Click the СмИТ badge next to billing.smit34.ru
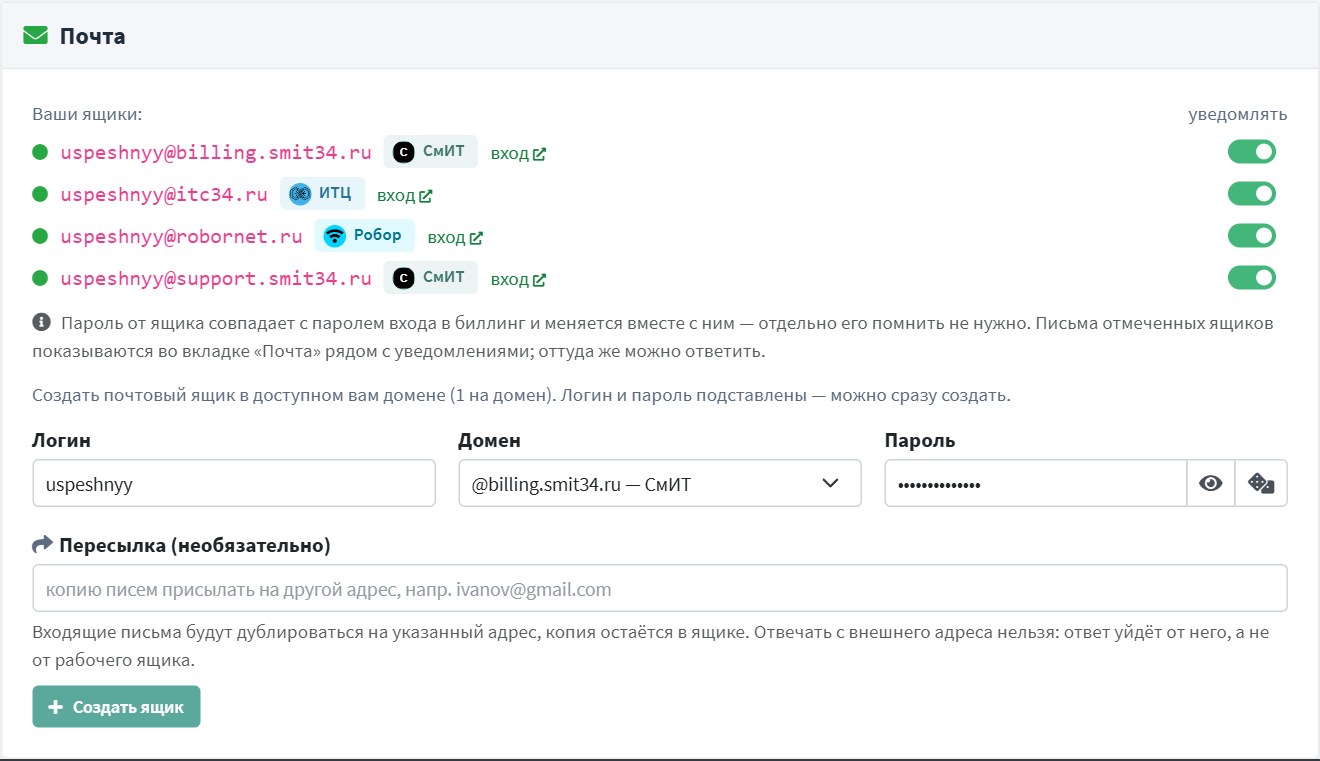Image resolution: width=1320 pixels, height=761 pixels. point(431,152)
